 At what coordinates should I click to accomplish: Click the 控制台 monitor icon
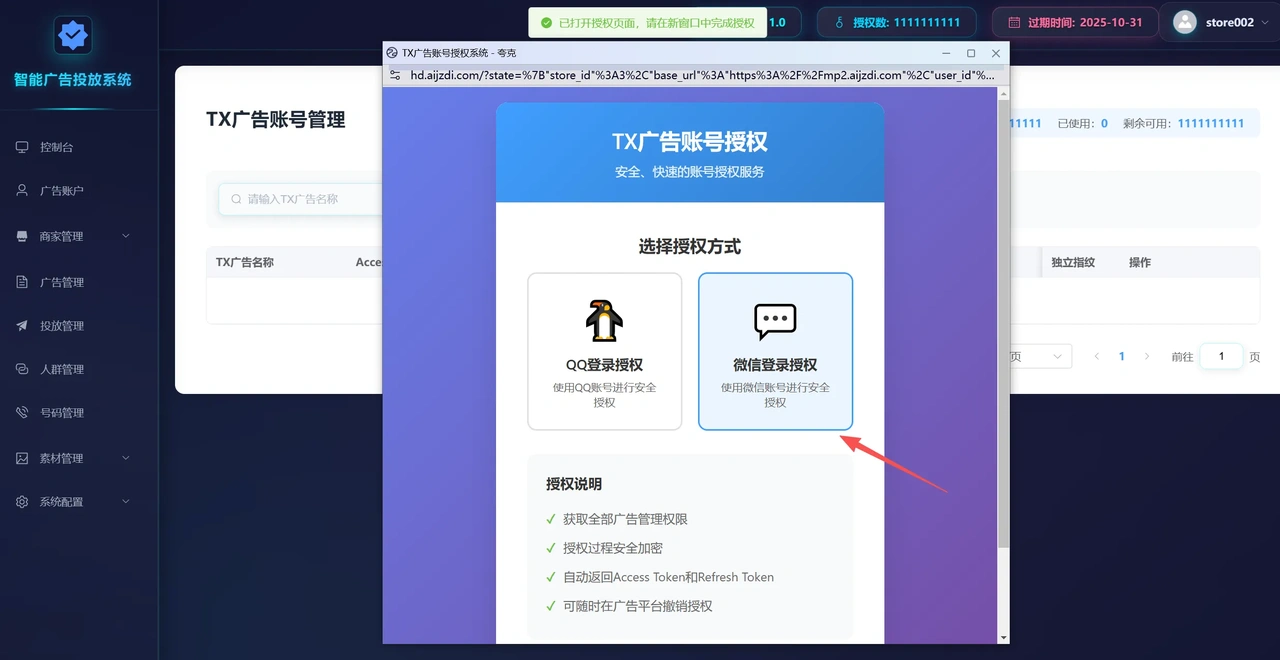(x=22, y=147)
